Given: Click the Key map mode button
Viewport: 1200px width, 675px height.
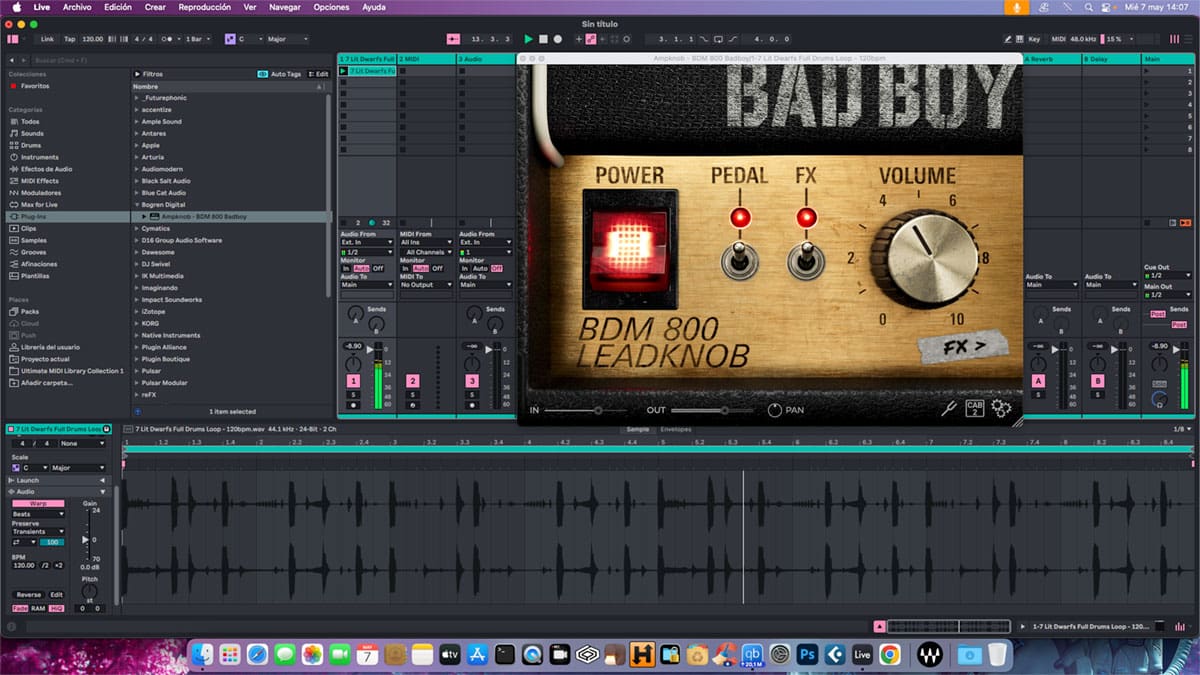Looking at the screenshot, I should (1034, 39).
